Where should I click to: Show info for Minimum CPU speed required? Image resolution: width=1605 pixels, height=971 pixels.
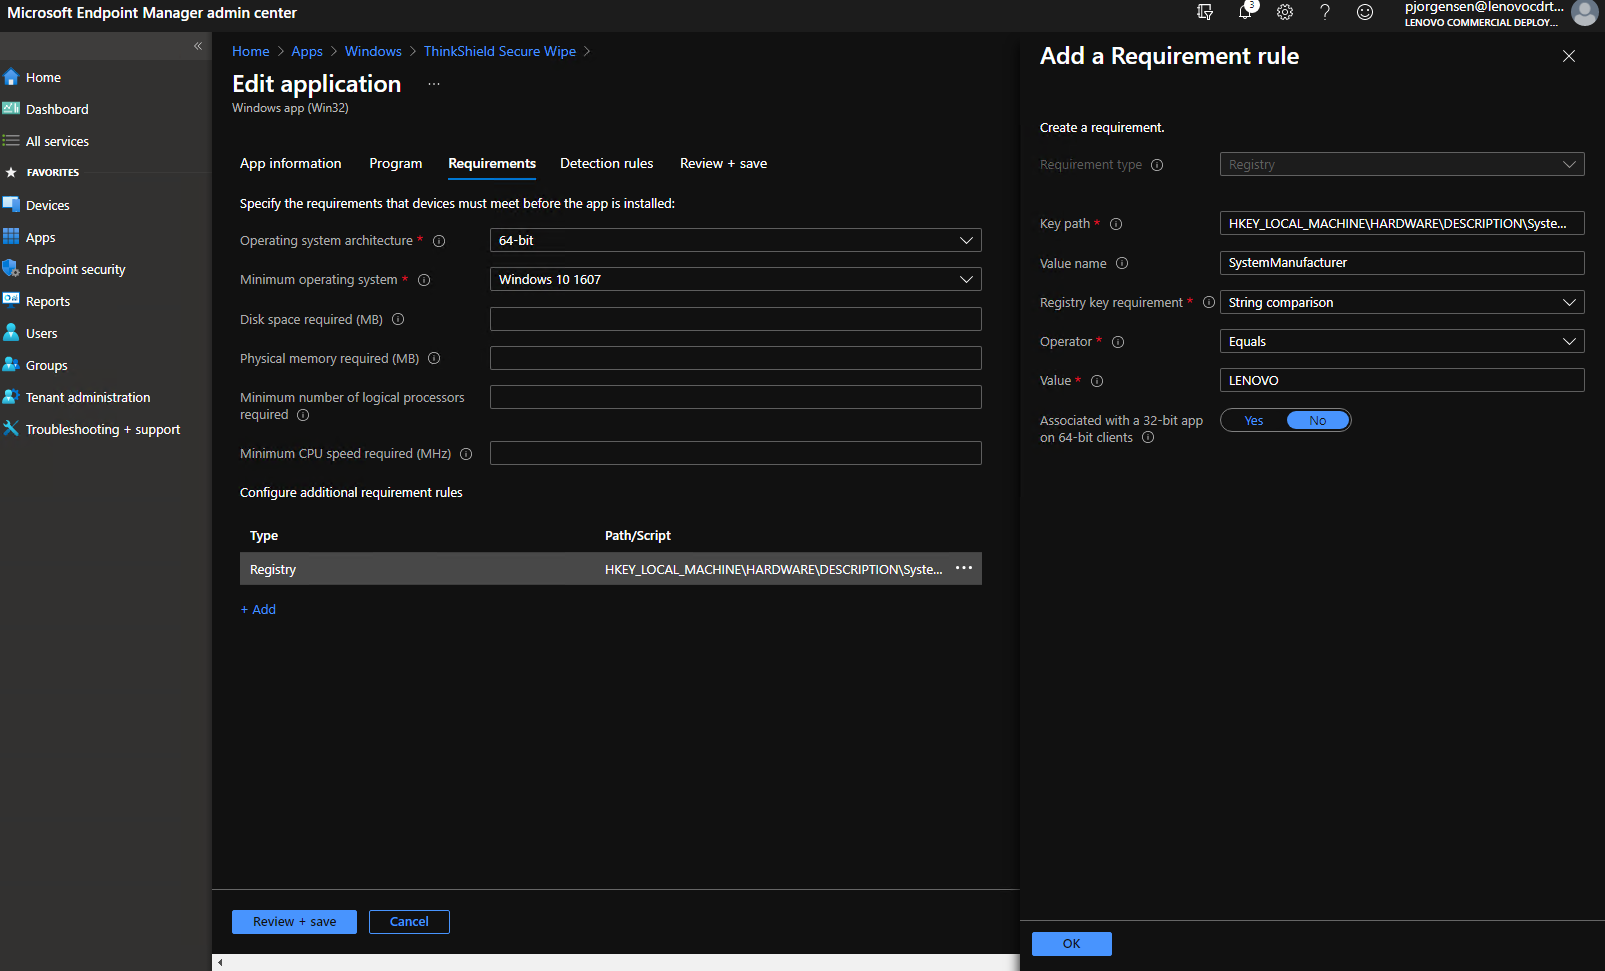(x=466, y=454)
